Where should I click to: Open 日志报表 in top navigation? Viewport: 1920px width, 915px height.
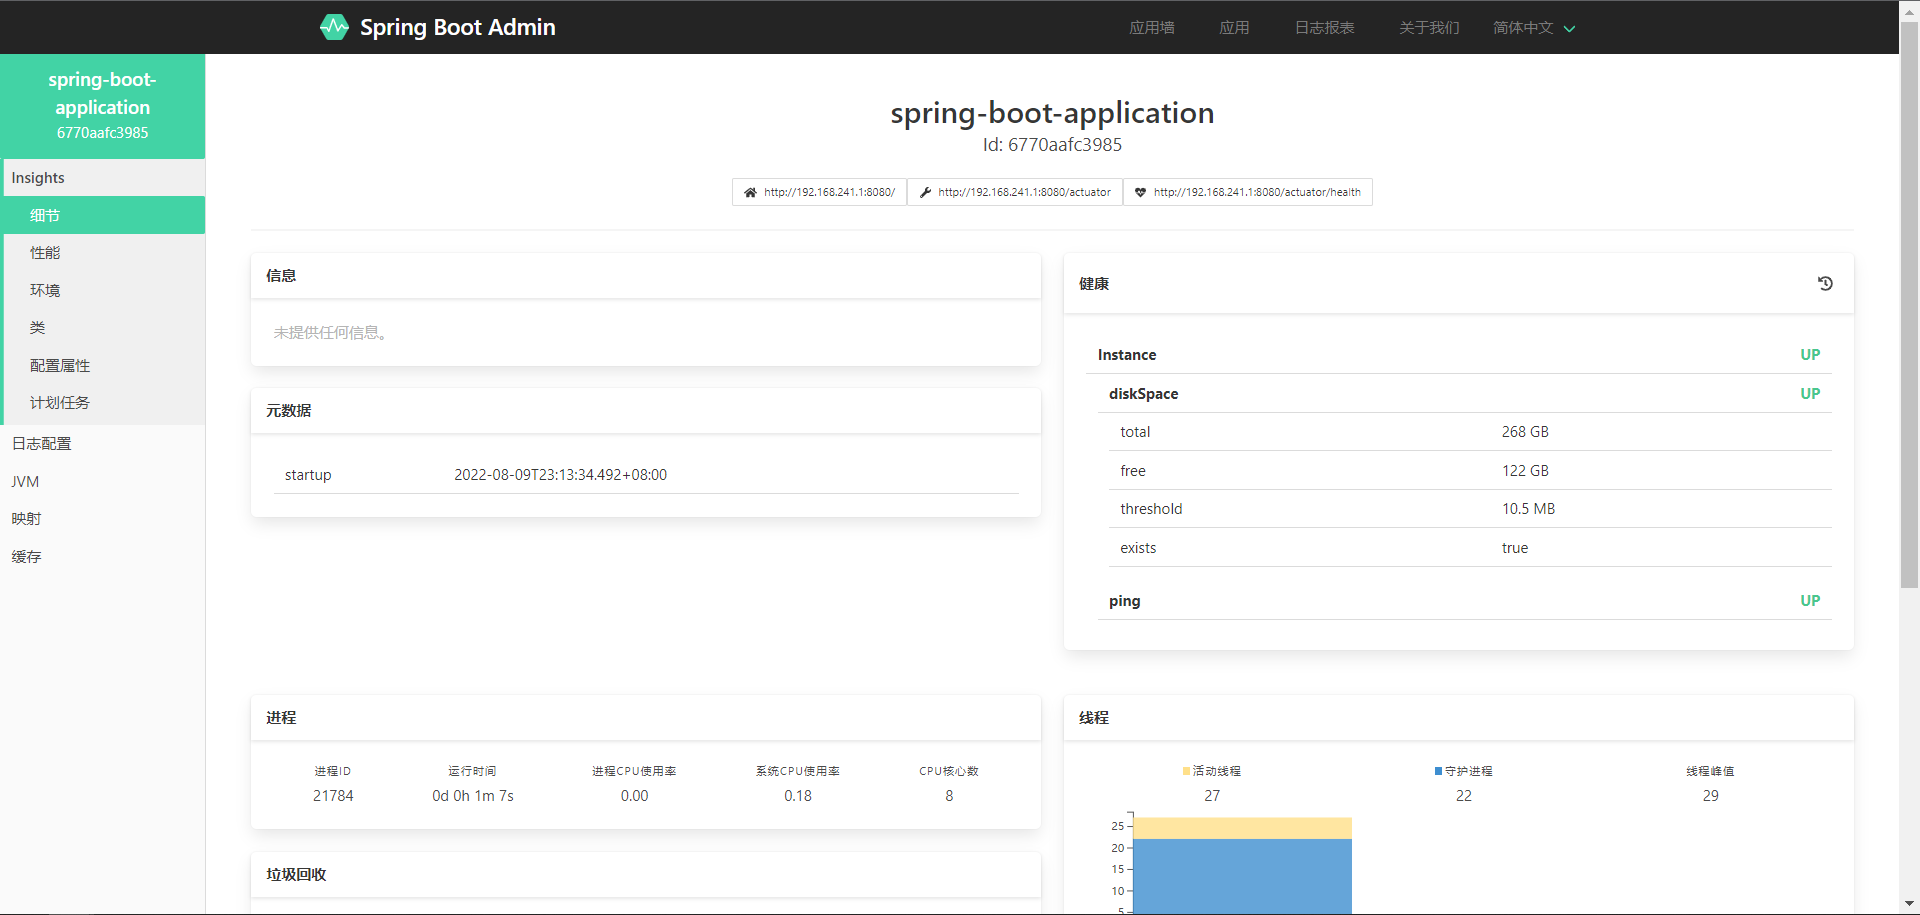tap(1324, 28)
